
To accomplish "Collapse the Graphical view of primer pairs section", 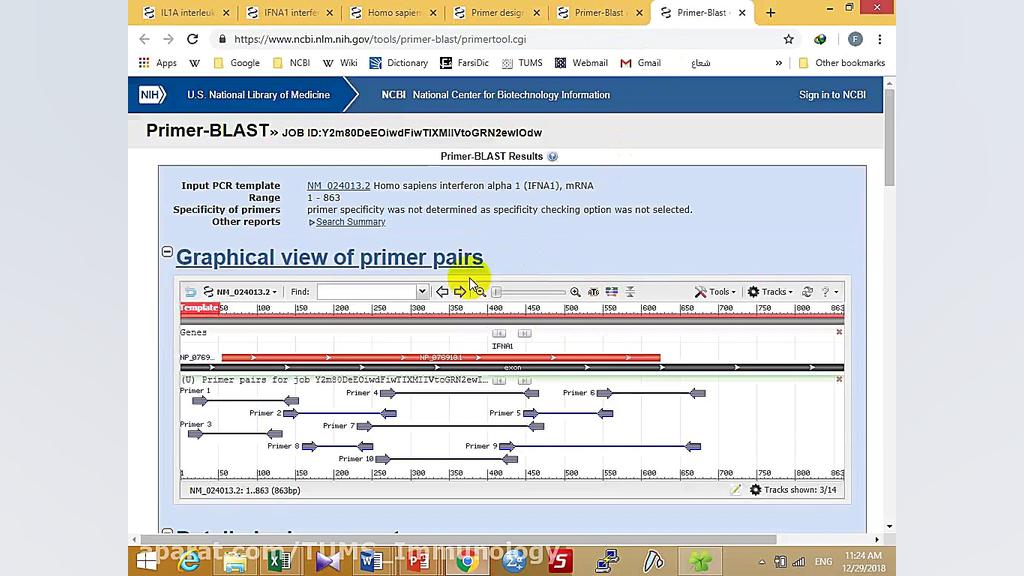I will 167,252.
